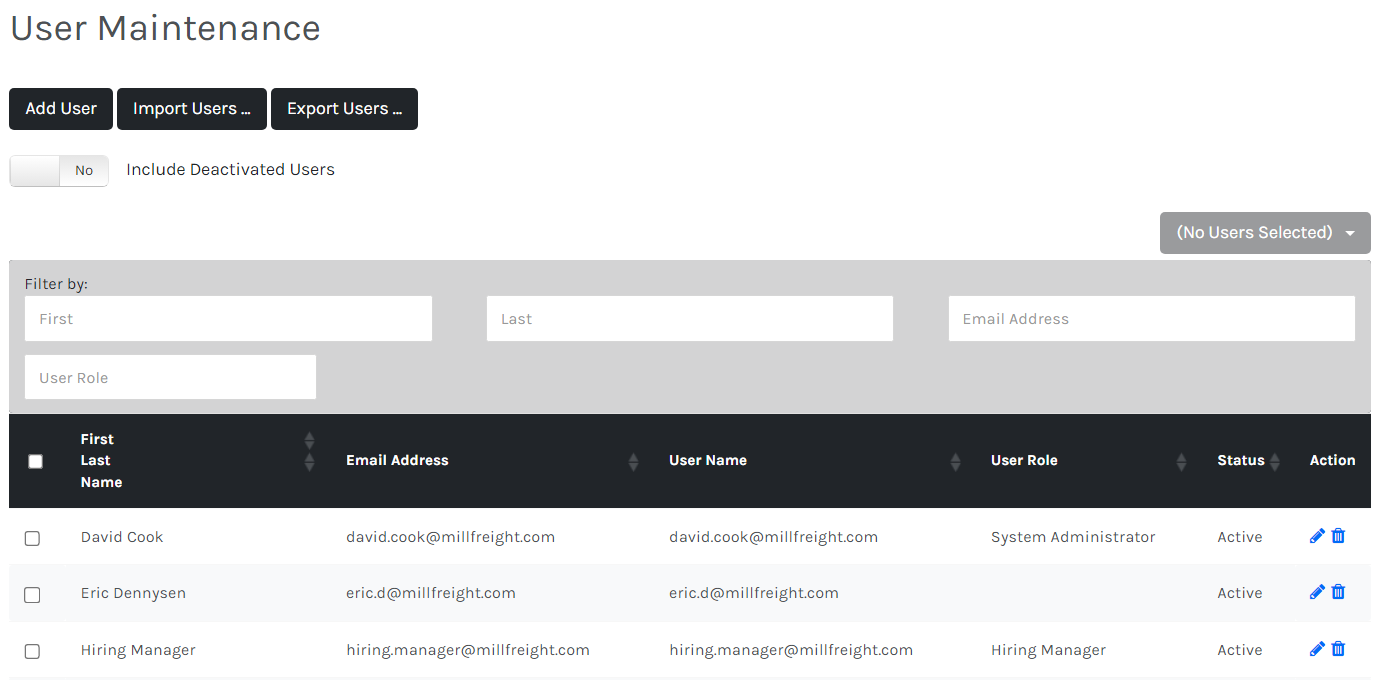Click the Active status of Eric Dennysen
The width and height of the screenshot is (1386, 680).
[x=1240, y=593]
